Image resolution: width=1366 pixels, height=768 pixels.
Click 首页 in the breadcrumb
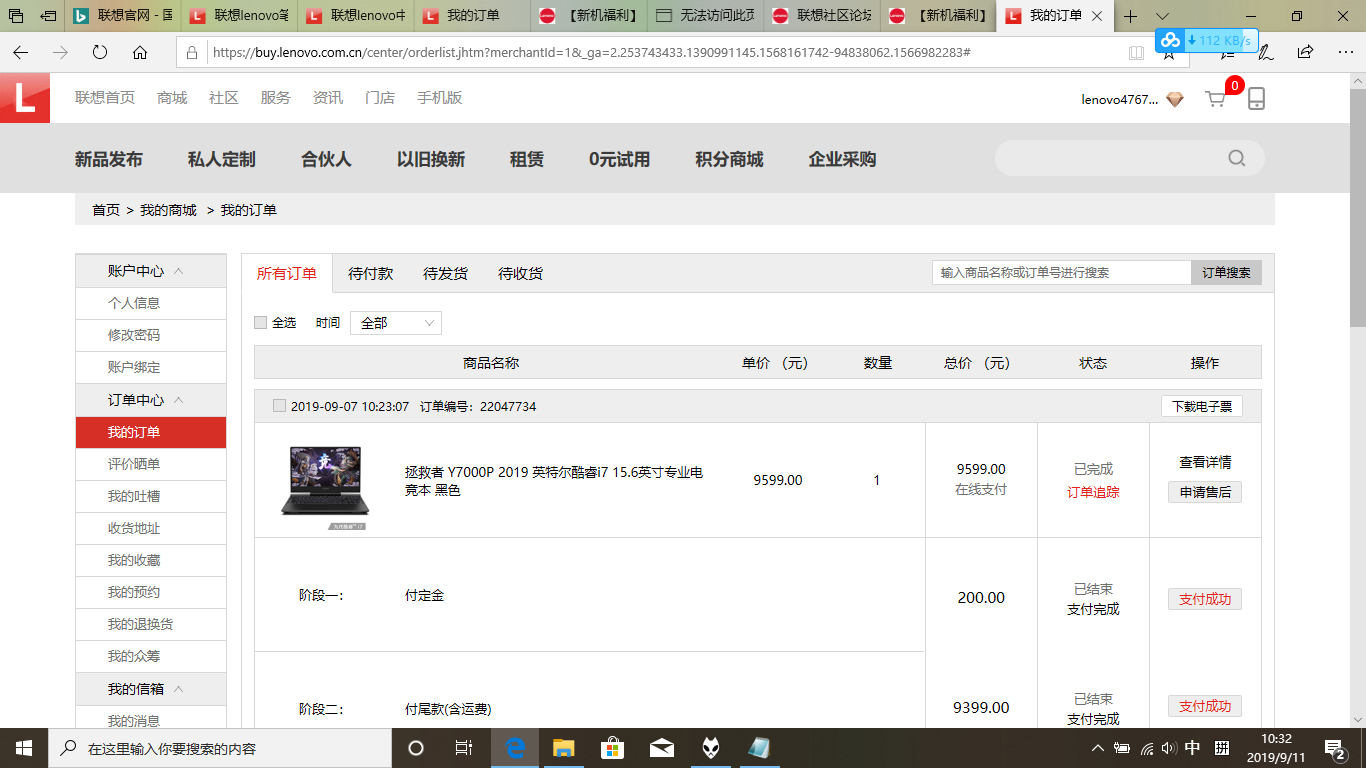point(106,210)
